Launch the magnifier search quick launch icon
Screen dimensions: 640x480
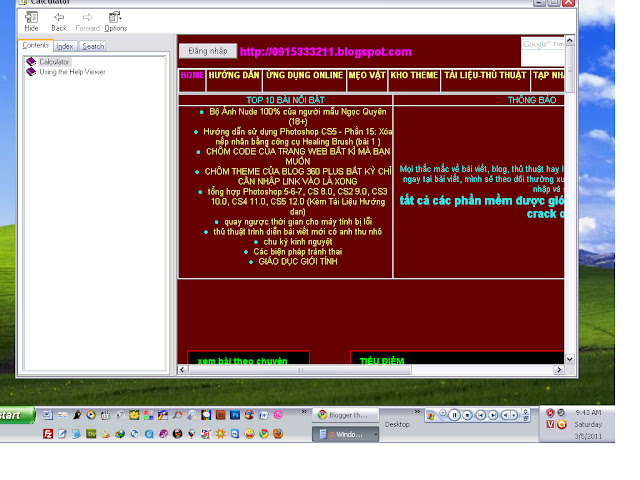pos(191,415)
